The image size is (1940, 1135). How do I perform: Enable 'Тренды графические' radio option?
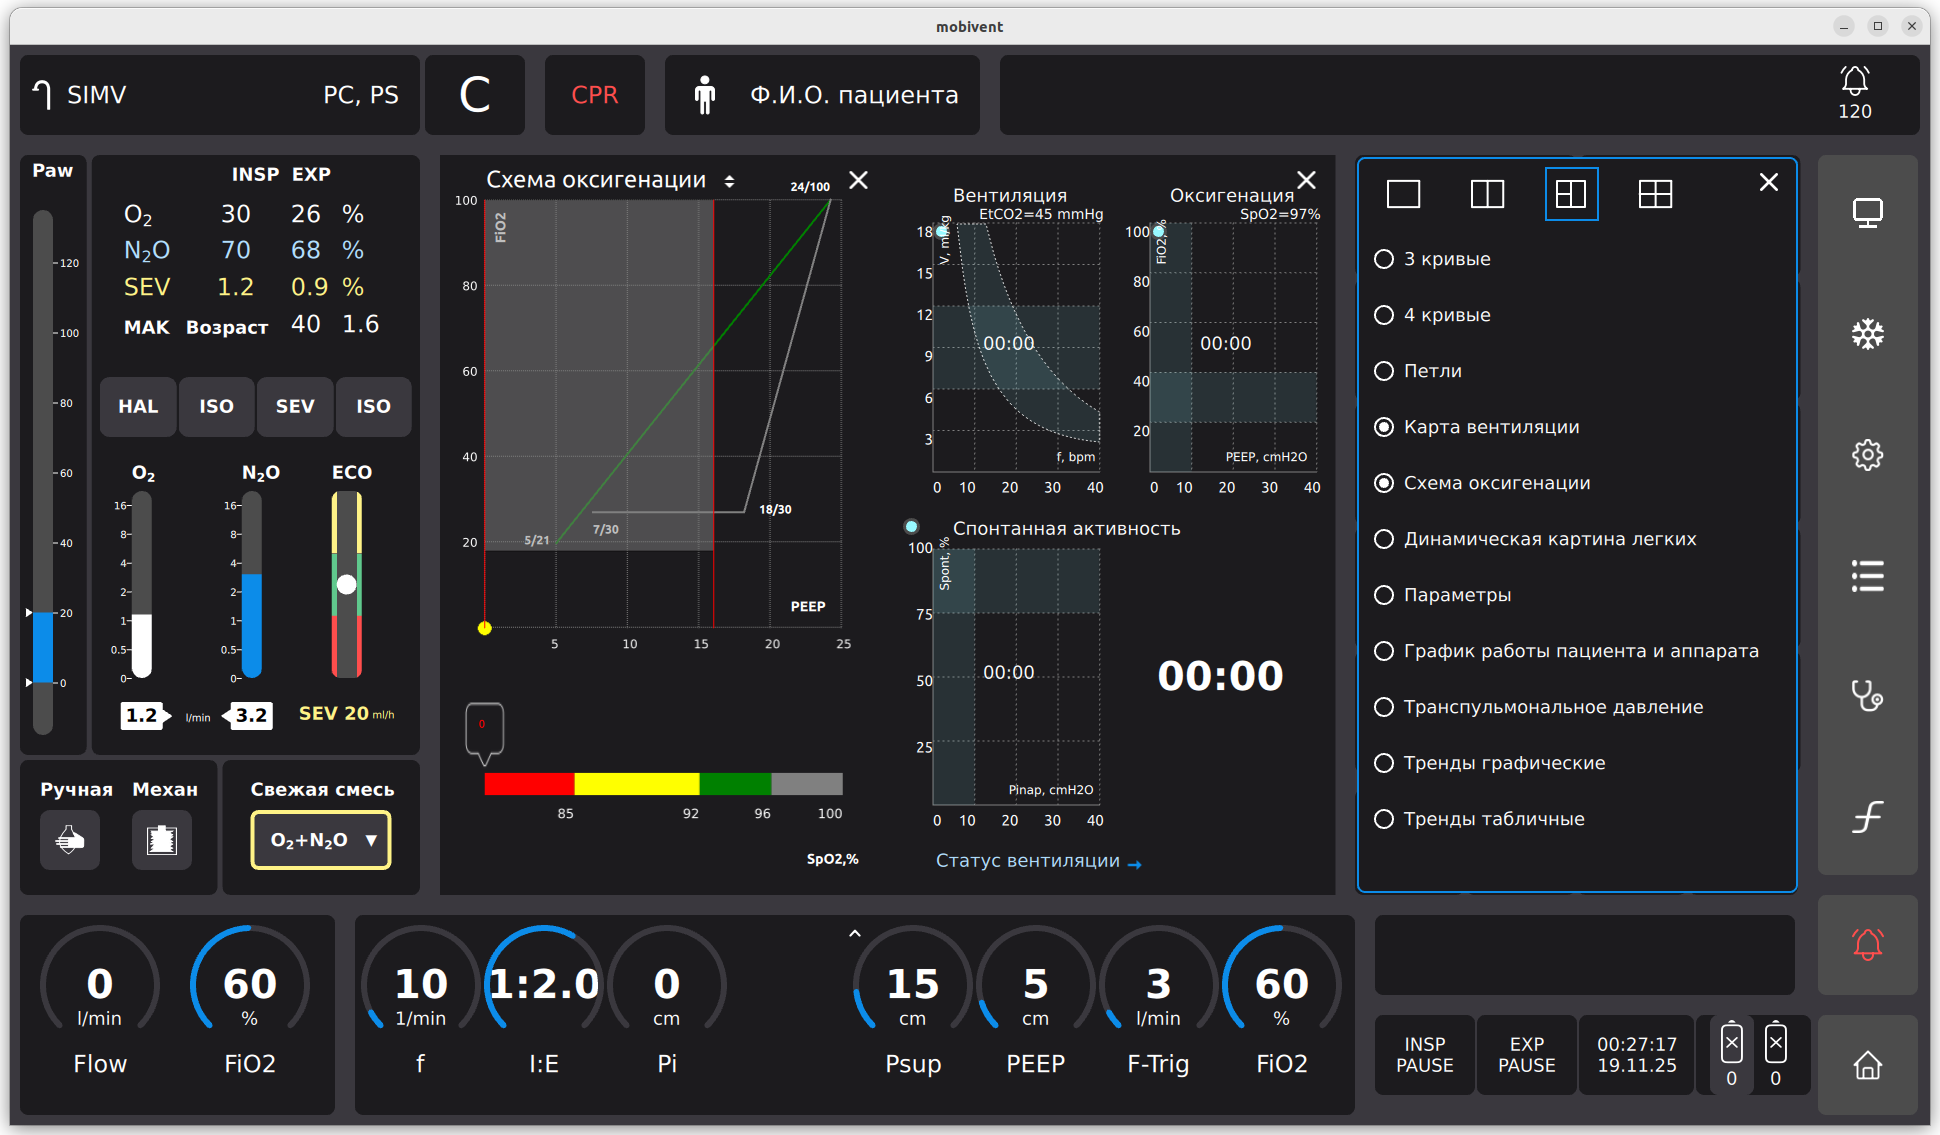point(1384,763)
